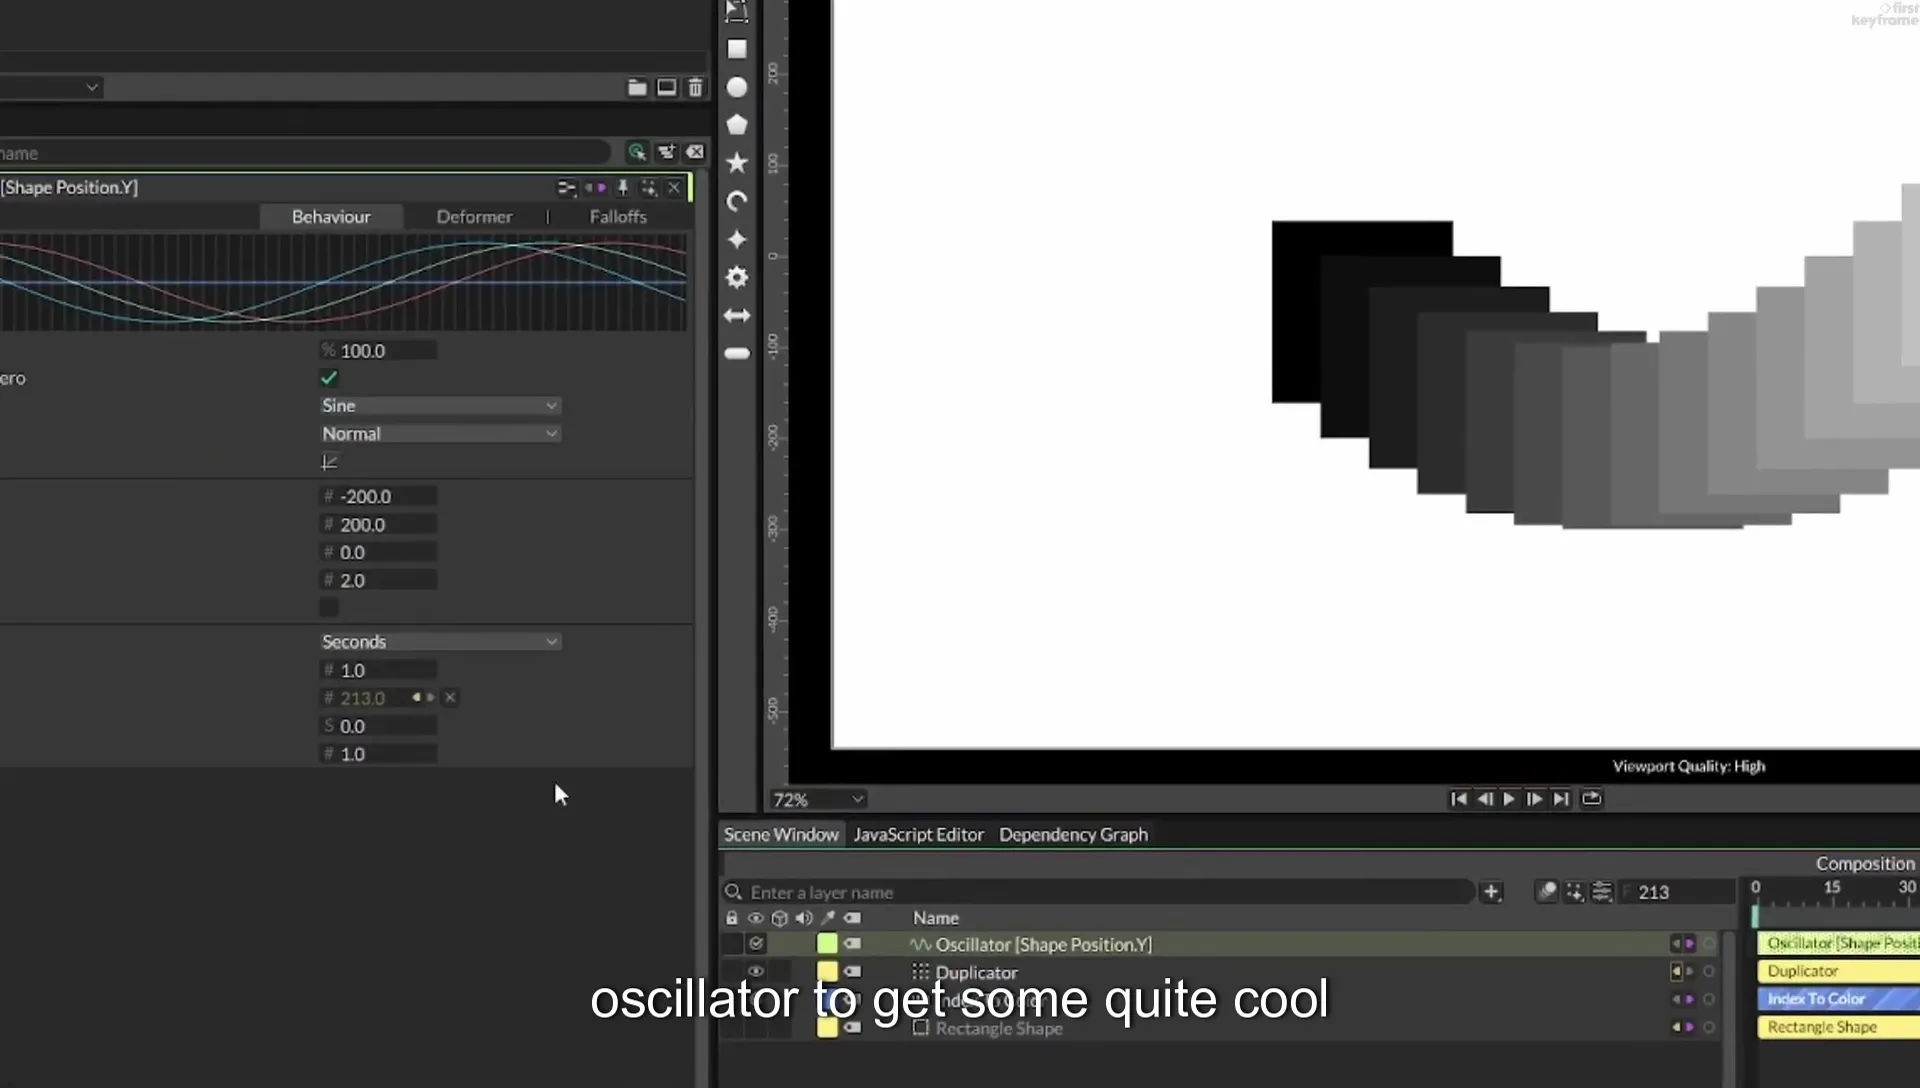Image resolution: width=1920 pixels, height=1088 pixels.
Task: Select the Capsule shape tool
Action: point(737,353)
